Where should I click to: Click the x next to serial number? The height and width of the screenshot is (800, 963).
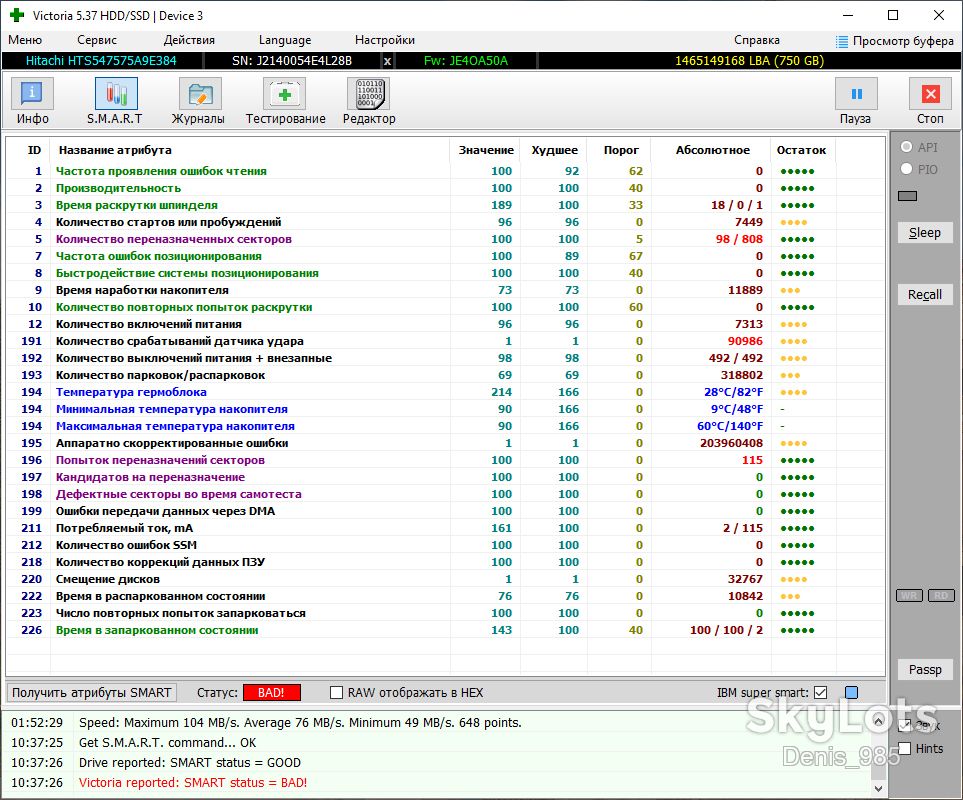point(387,61)
